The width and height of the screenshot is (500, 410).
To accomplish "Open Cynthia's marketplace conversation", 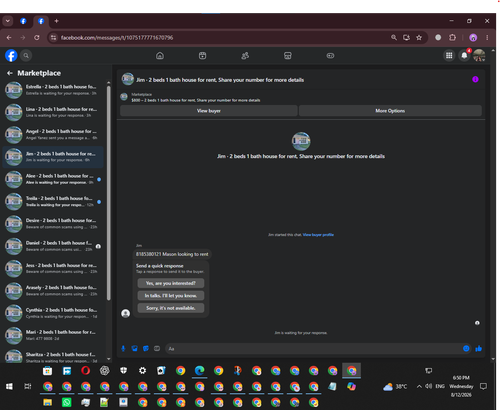I will [x=53, y=313].
